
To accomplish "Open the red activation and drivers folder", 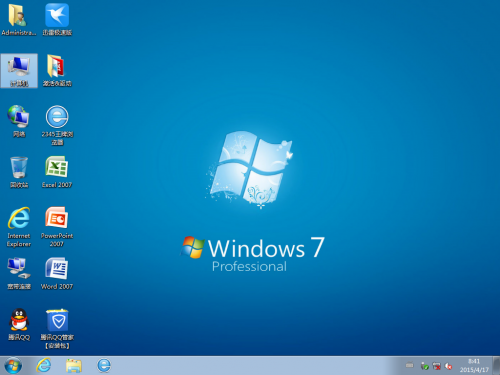I will click(x=57, y=71).
